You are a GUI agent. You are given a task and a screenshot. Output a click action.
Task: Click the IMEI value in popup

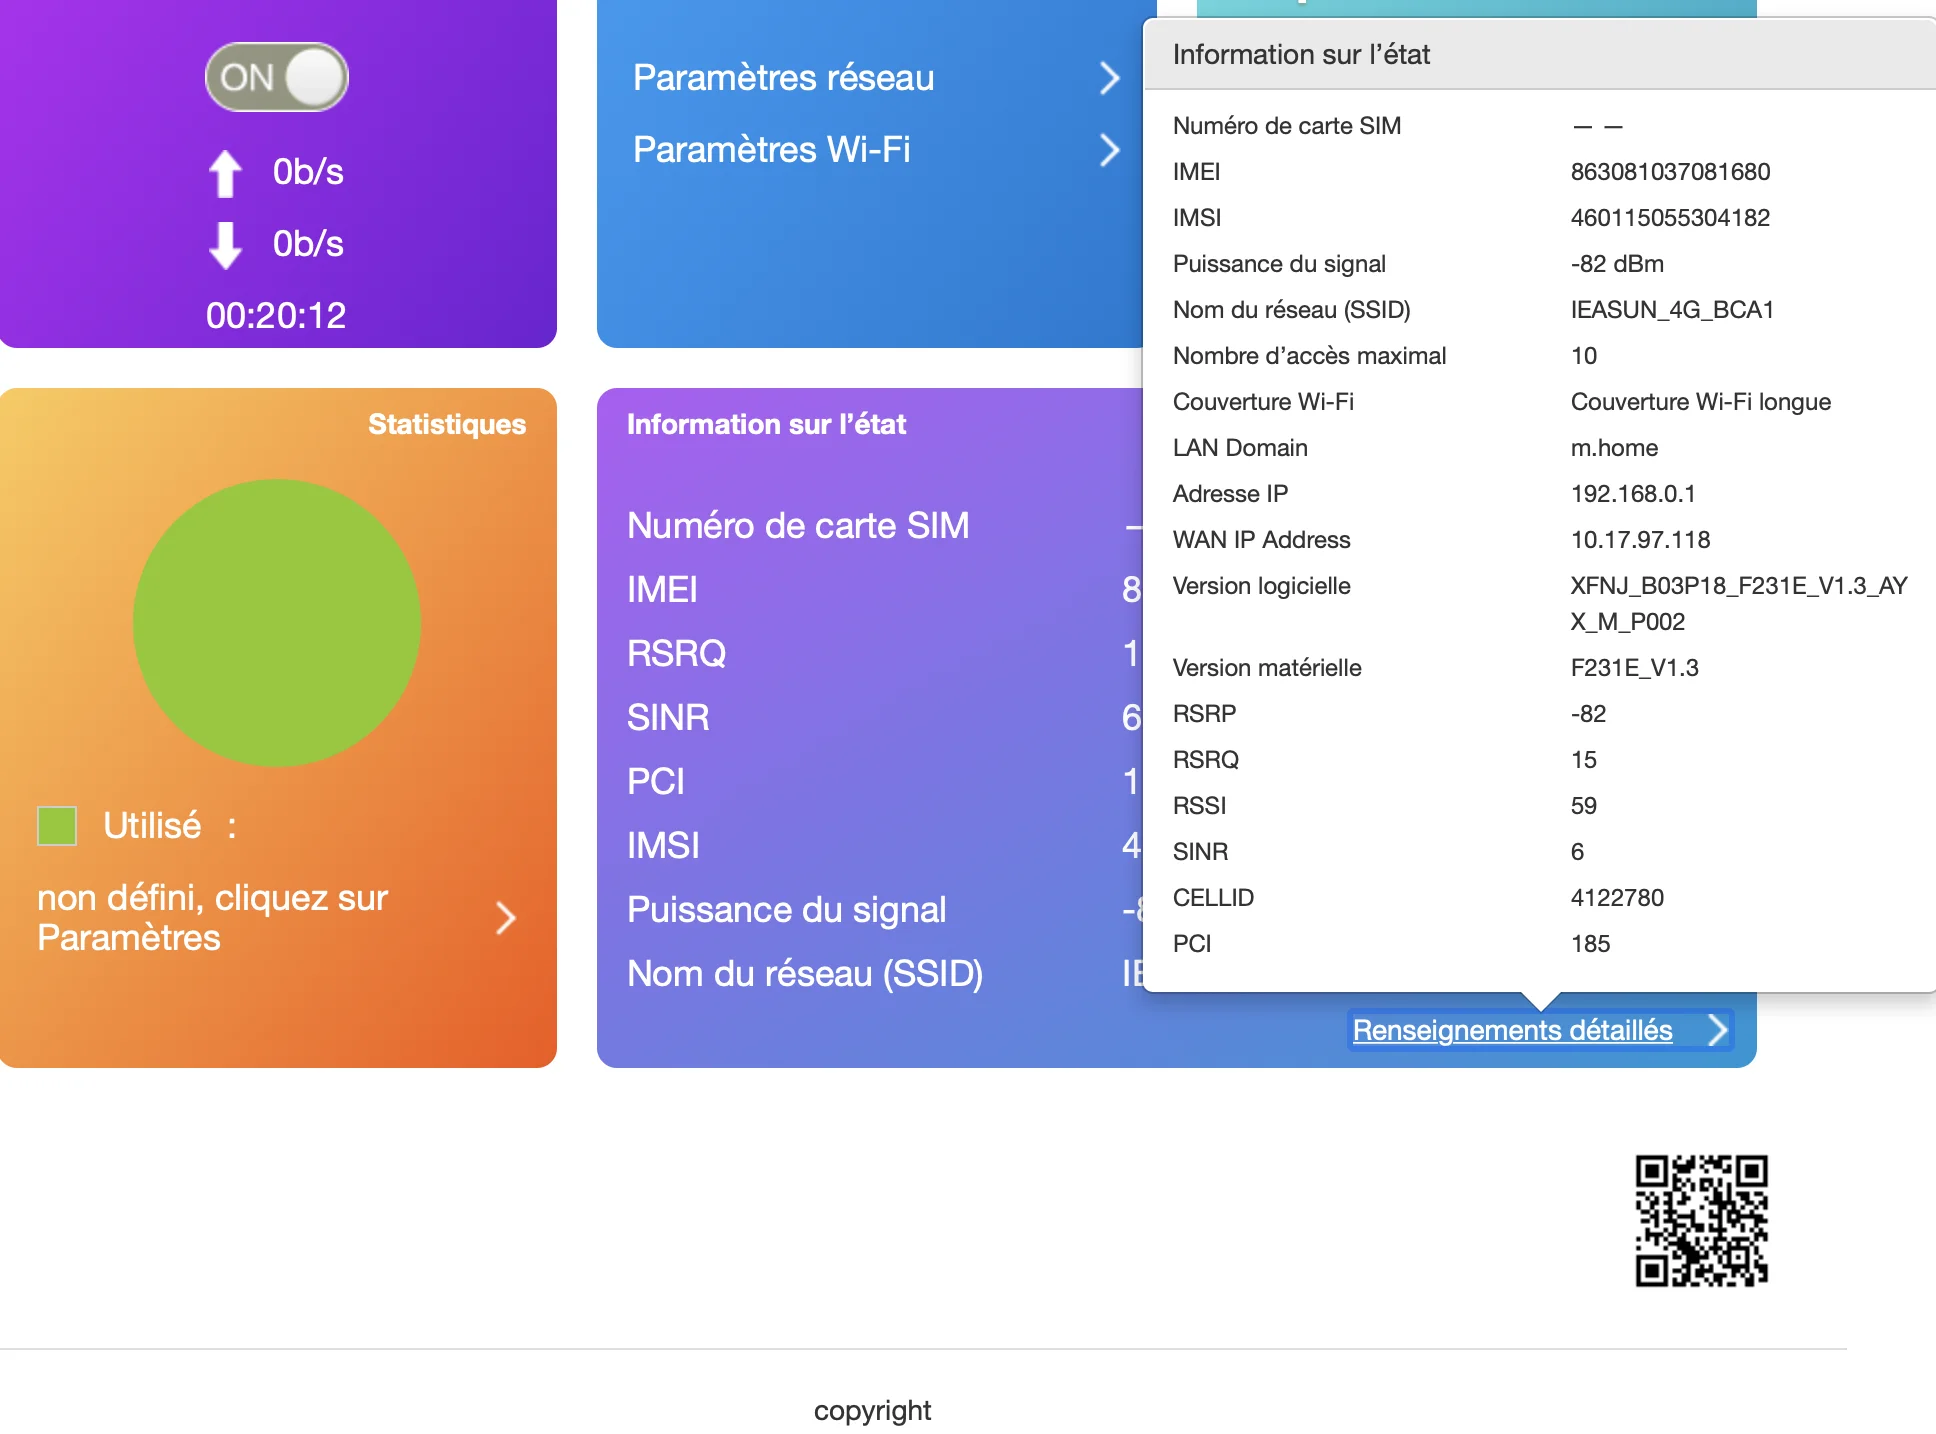click(x=1669, y=172)
